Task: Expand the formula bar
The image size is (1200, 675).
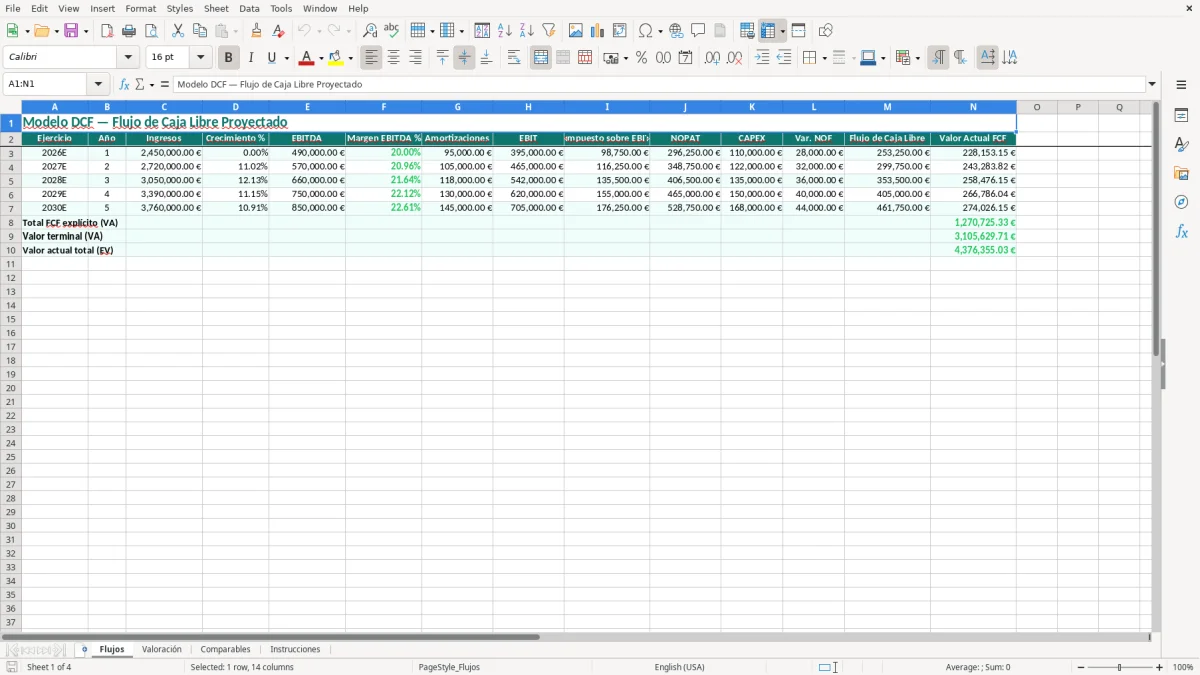Action: pos(1152,84)
